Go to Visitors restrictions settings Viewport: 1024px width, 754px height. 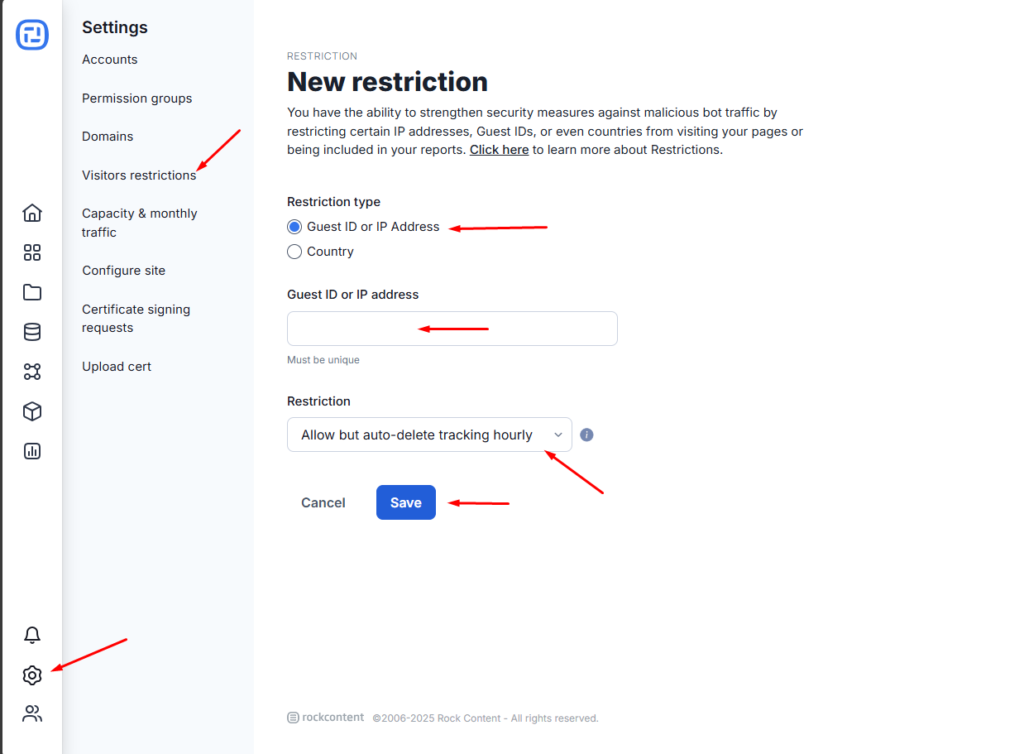click(x=139, y=175)
